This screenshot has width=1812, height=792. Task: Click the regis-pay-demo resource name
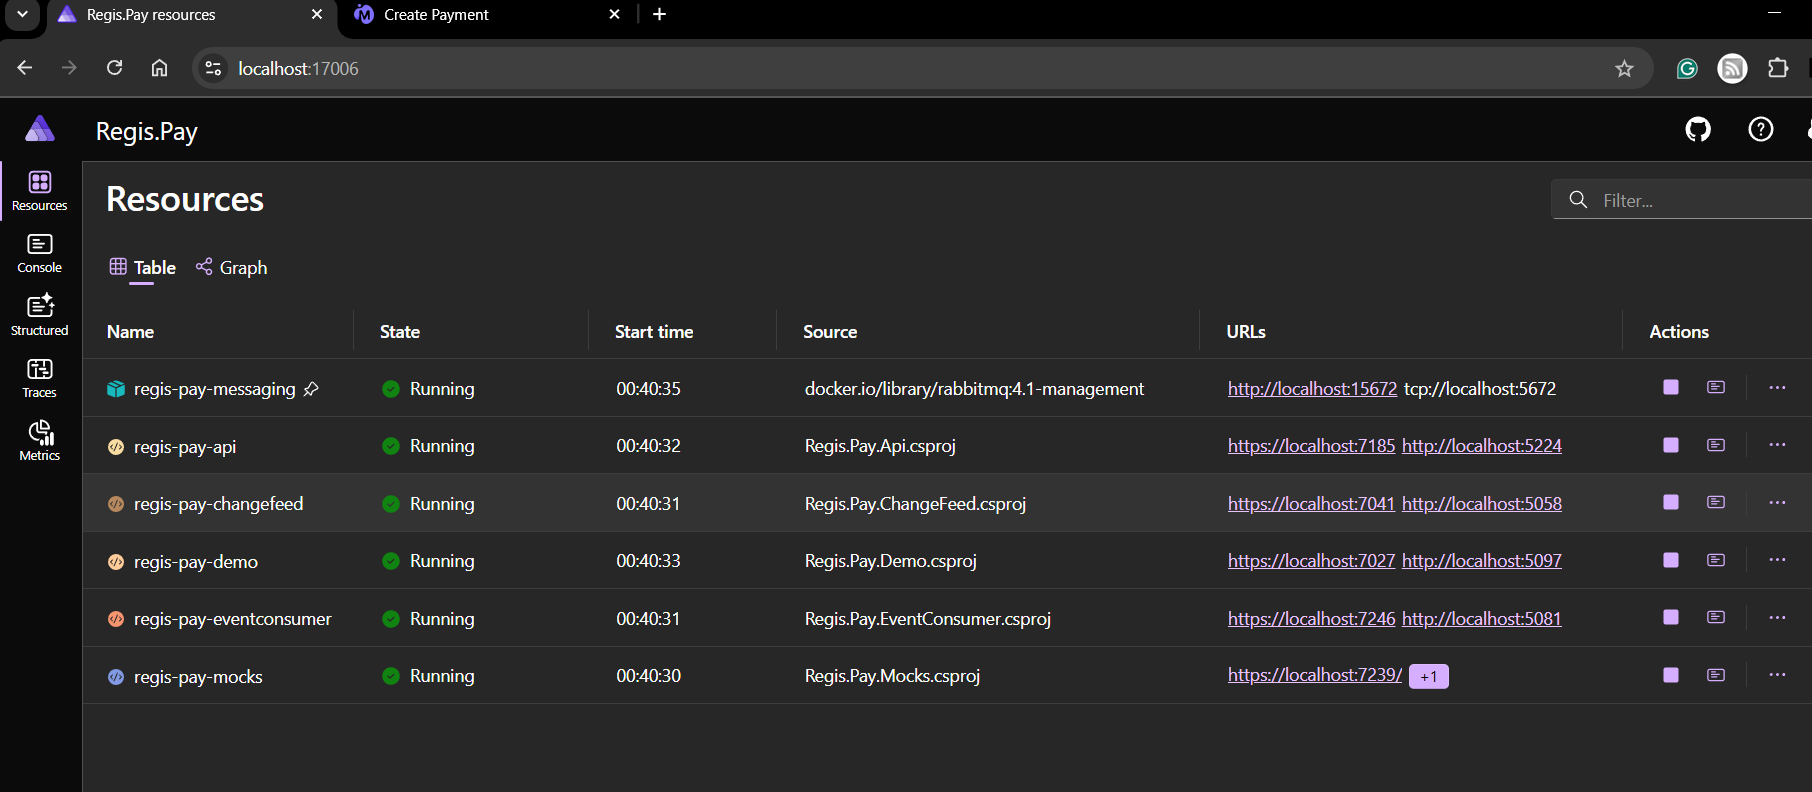coord(196,562)
